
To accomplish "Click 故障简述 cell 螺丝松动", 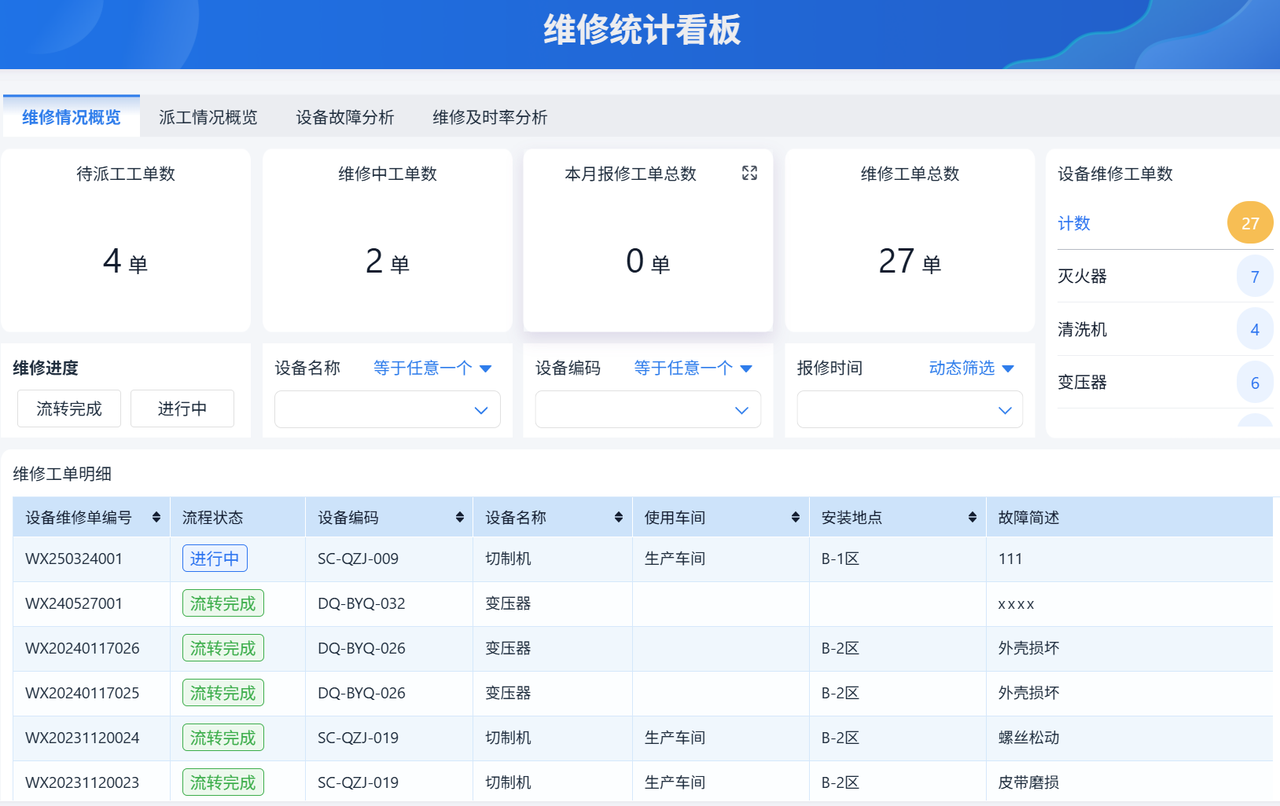I will [x=1029, y=738].
